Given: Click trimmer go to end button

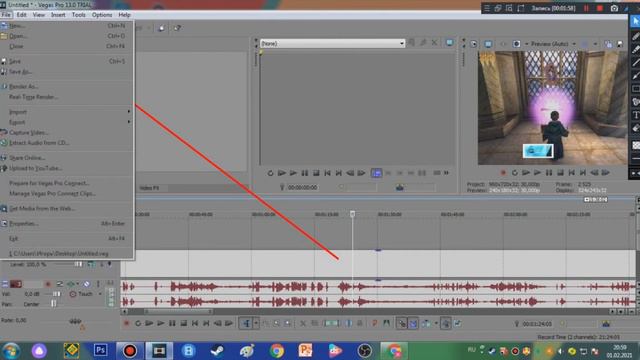Looking at the screenshot, I should 339,173.
